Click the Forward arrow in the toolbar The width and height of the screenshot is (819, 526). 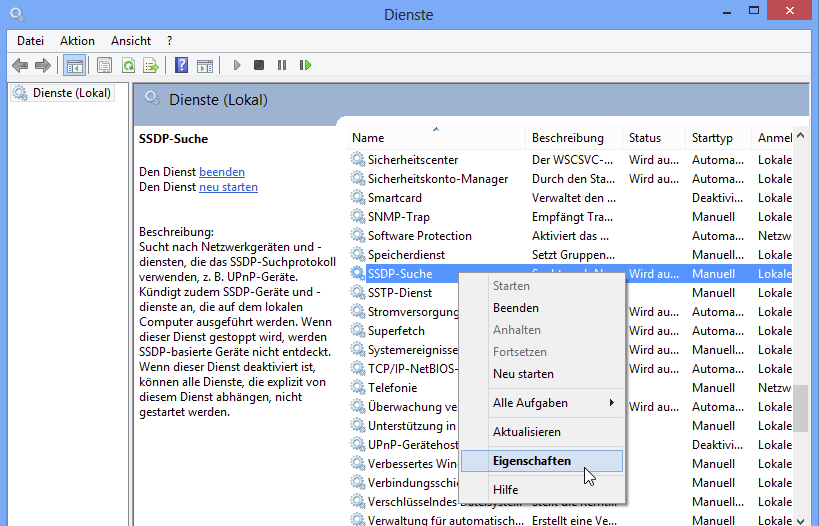(x=42, y=66)
